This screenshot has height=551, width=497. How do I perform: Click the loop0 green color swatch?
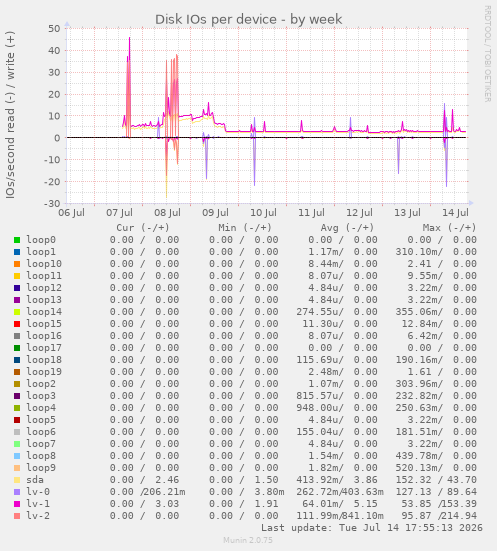click(17, 240)
